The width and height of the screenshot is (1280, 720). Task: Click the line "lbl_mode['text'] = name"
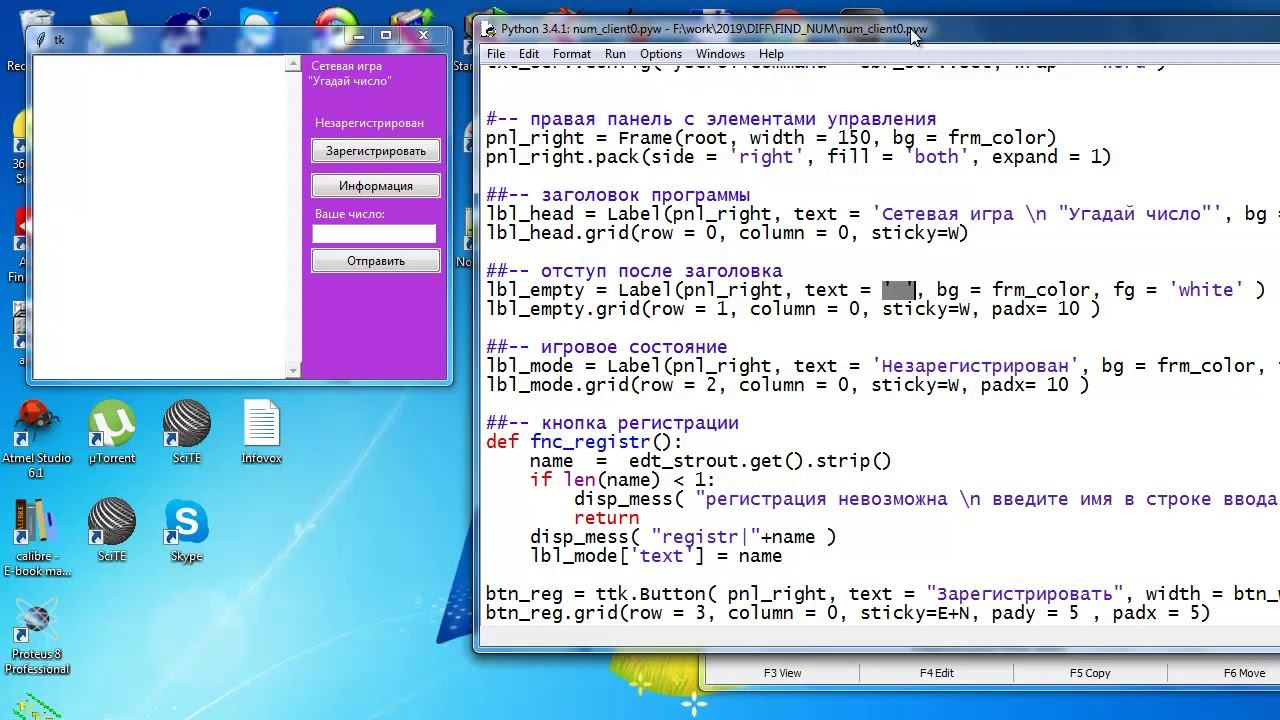[x=656, y=556]
